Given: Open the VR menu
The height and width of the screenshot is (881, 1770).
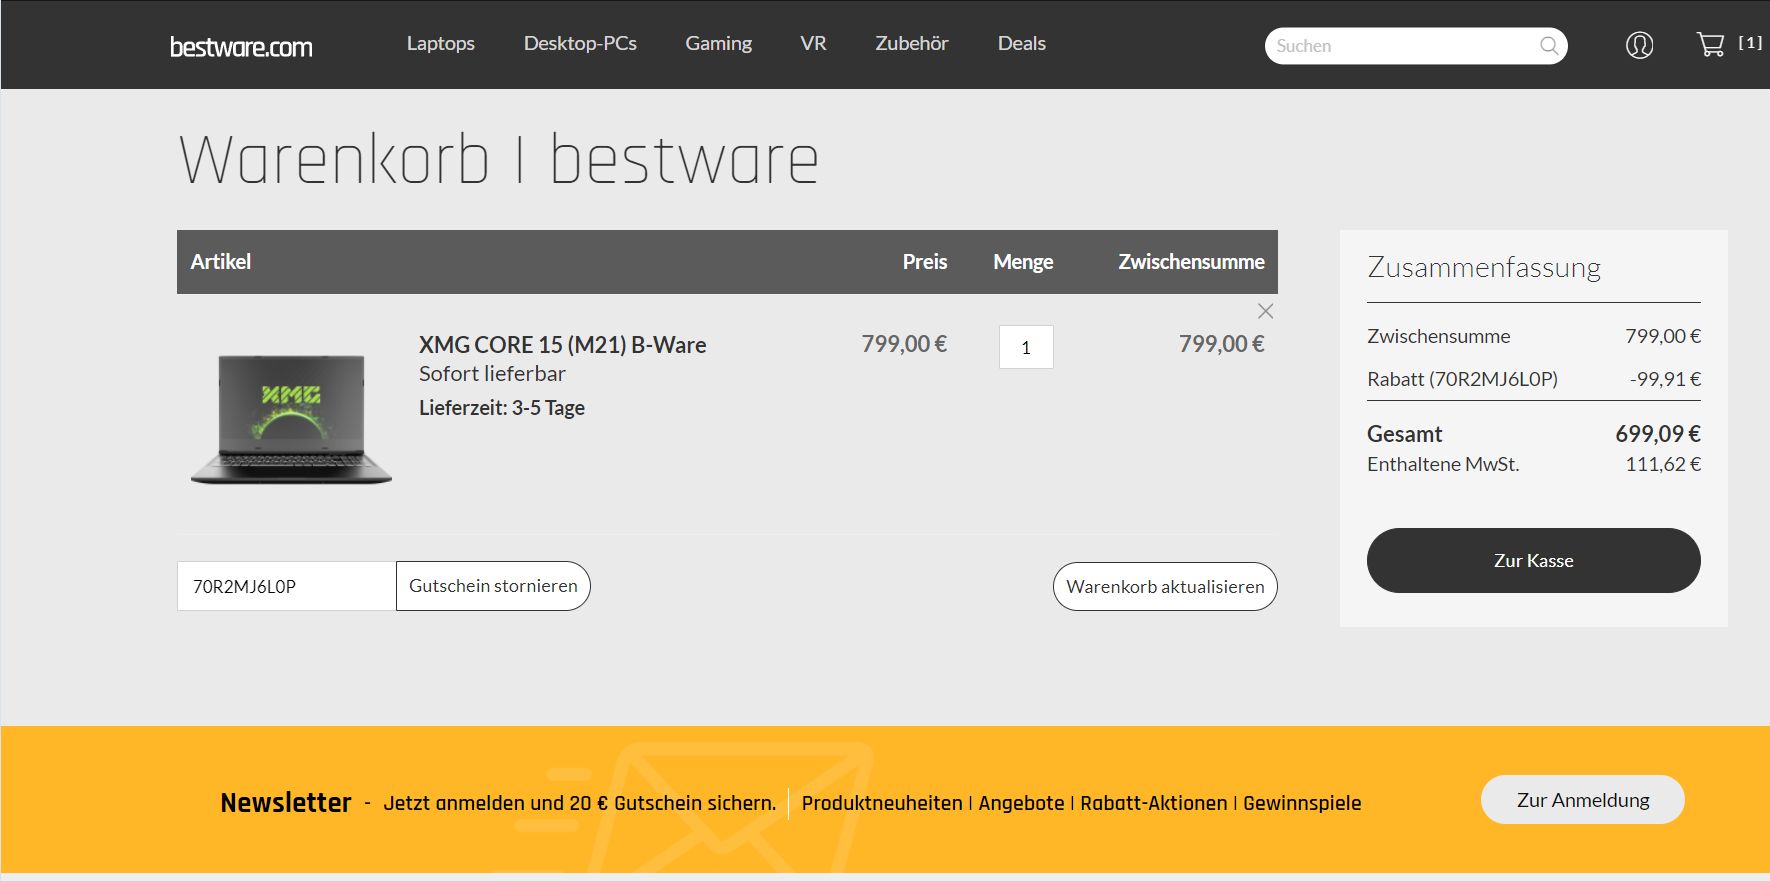Looking at the screenshot, I should pyautogui.click(x=813, y=43).
